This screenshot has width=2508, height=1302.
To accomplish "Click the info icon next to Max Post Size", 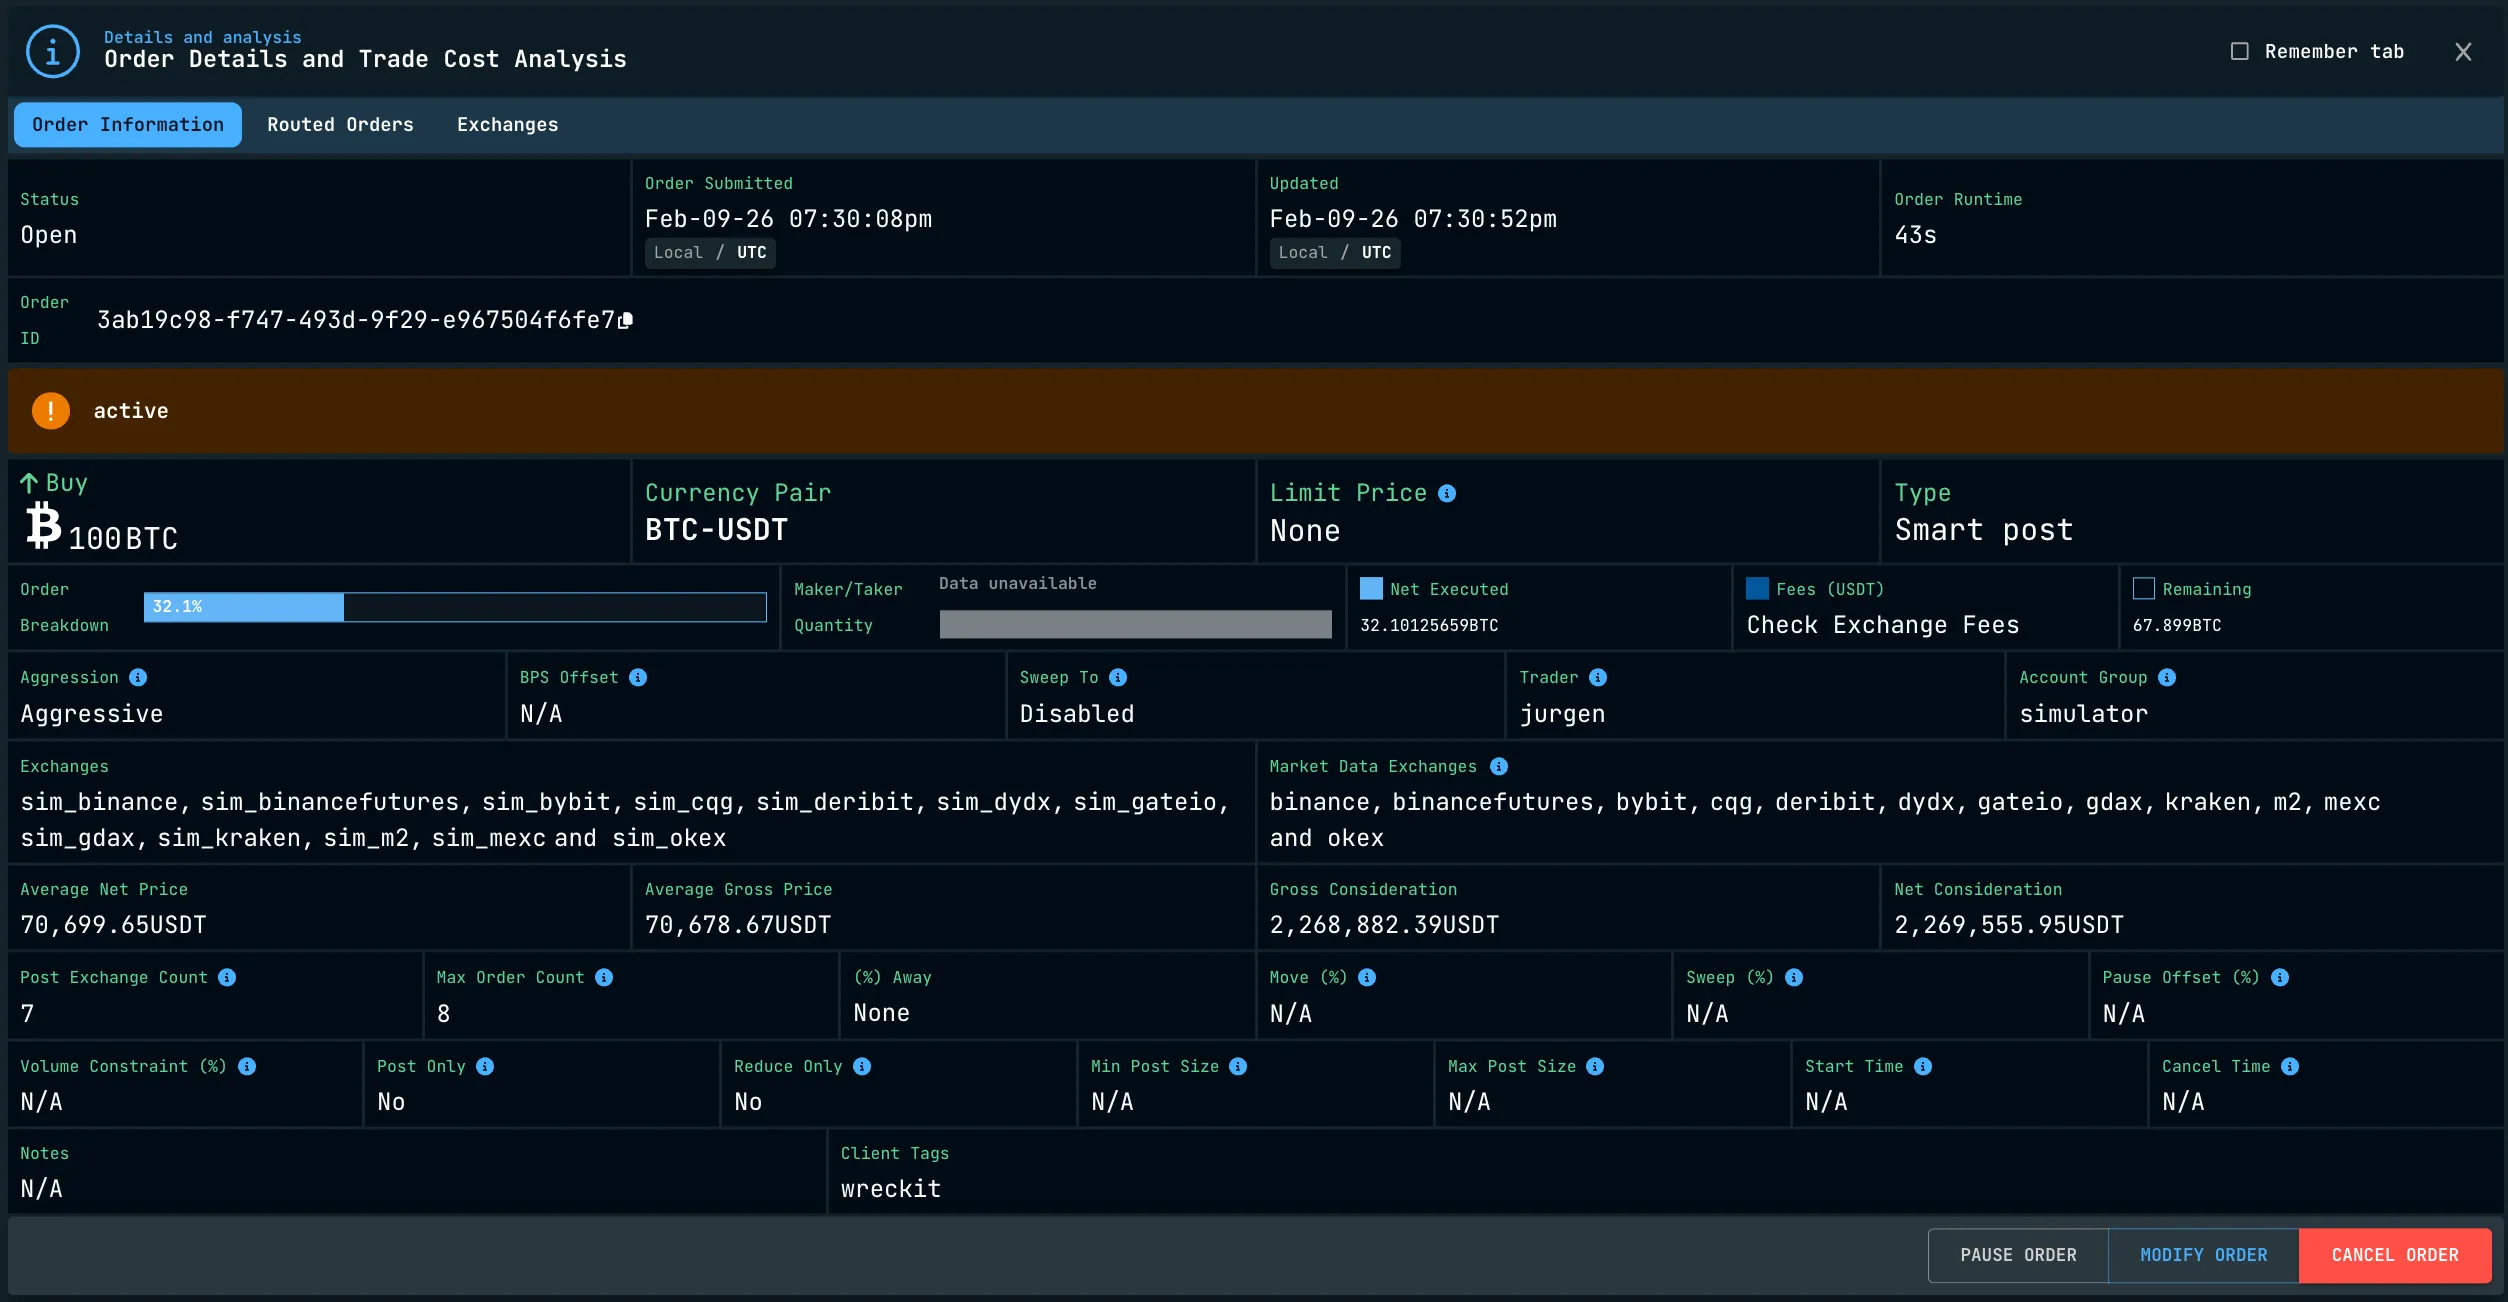I will (1595, 1066).
